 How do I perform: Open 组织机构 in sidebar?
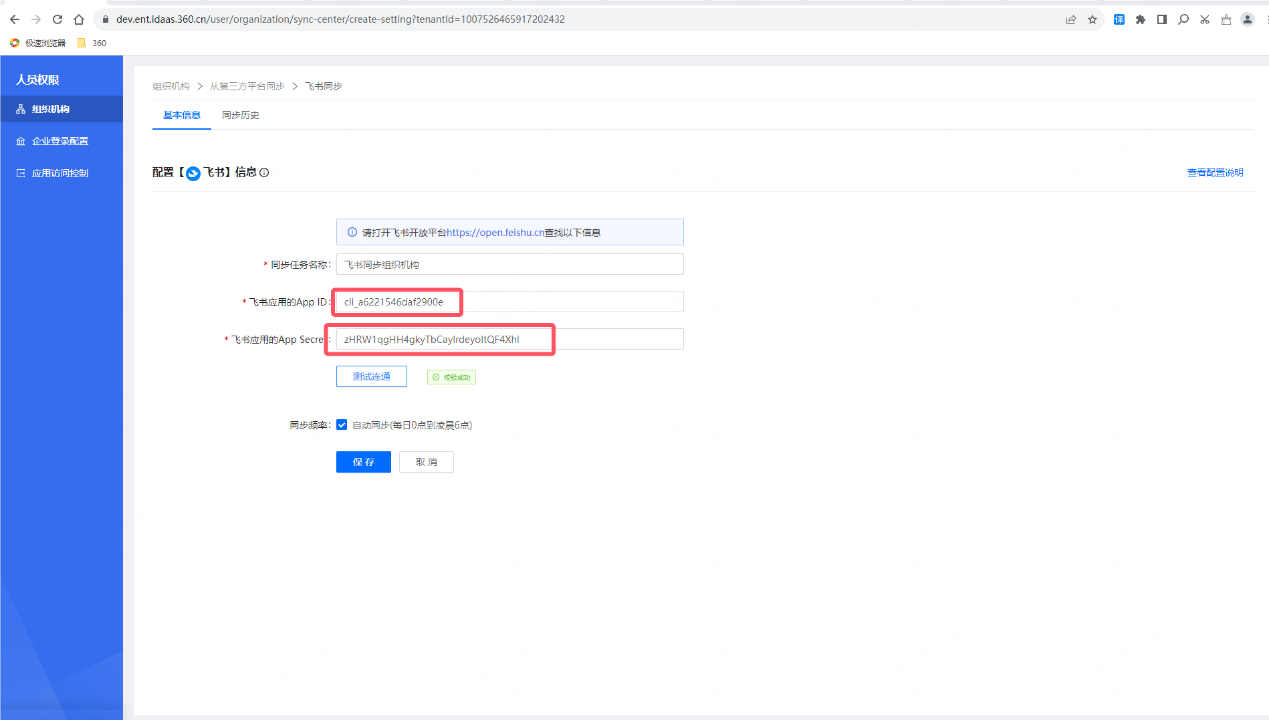pos(61,109)
